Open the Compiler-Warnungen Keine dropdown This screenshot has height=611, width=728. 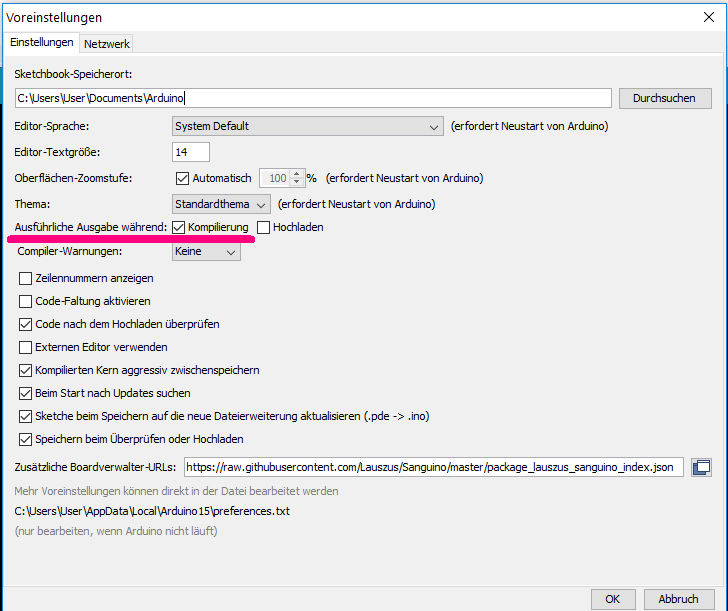(206, 252)
